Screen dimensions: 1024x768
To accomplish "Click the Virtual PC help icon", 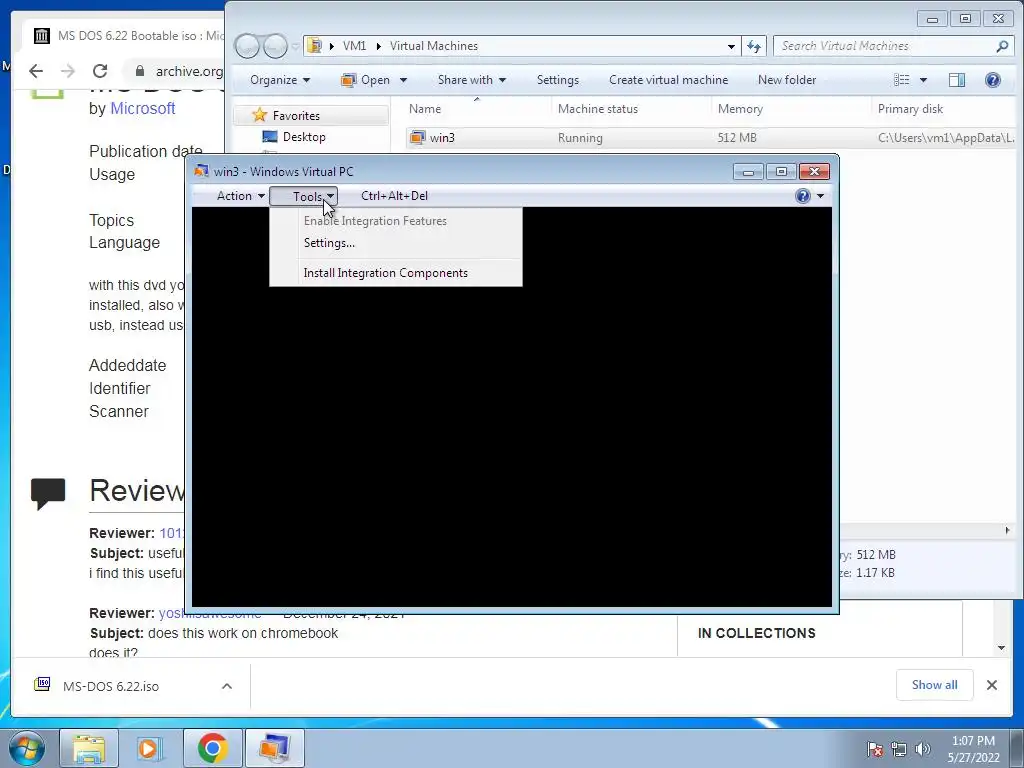I will (x=803, y=196).
